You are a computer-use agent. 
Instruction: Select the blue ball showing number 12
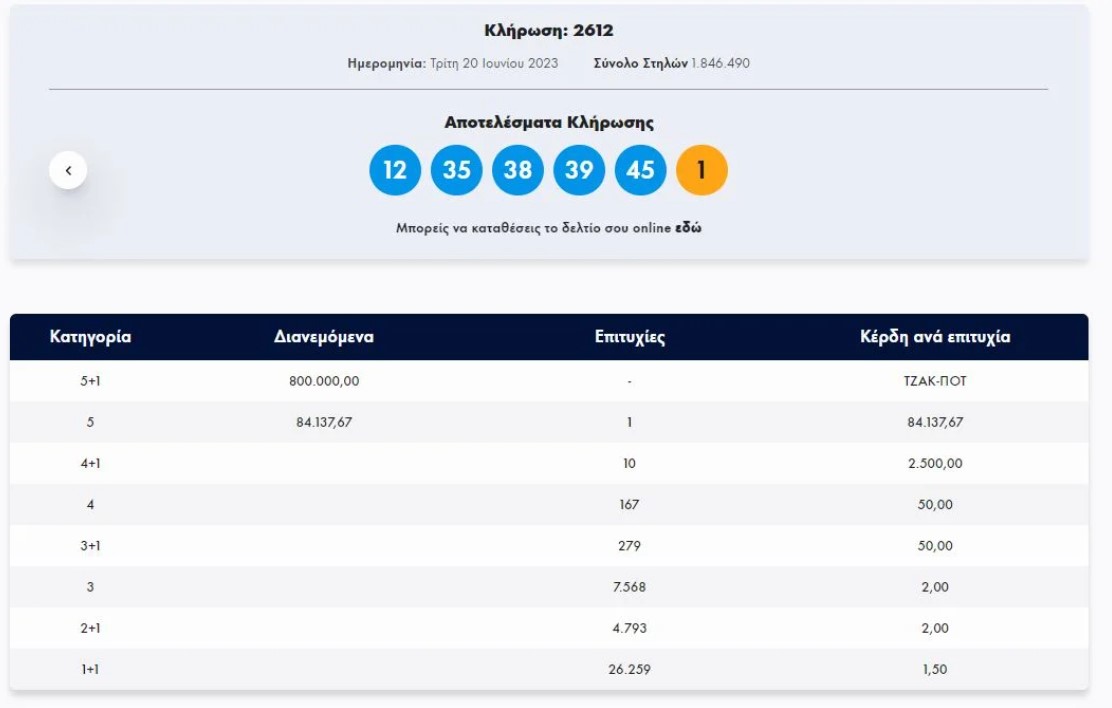click(x=395, y=169)
